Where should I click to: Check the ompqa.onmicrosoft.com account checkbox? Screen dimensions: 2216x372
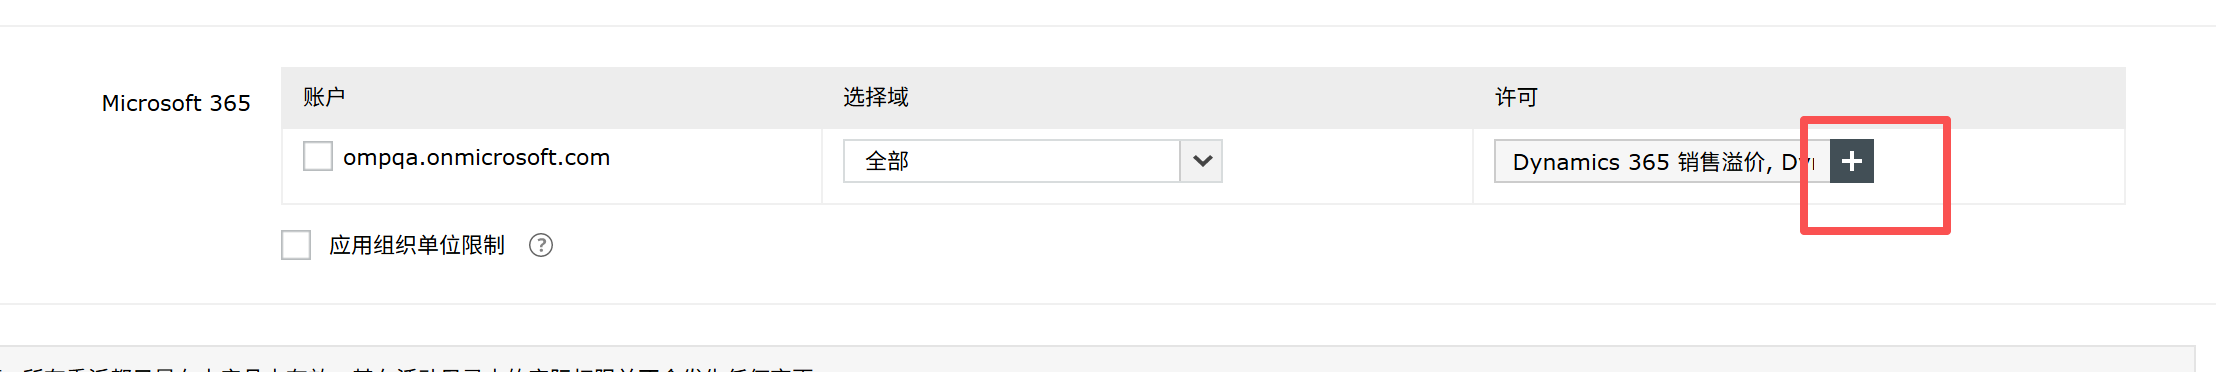[x=318, y=156]
